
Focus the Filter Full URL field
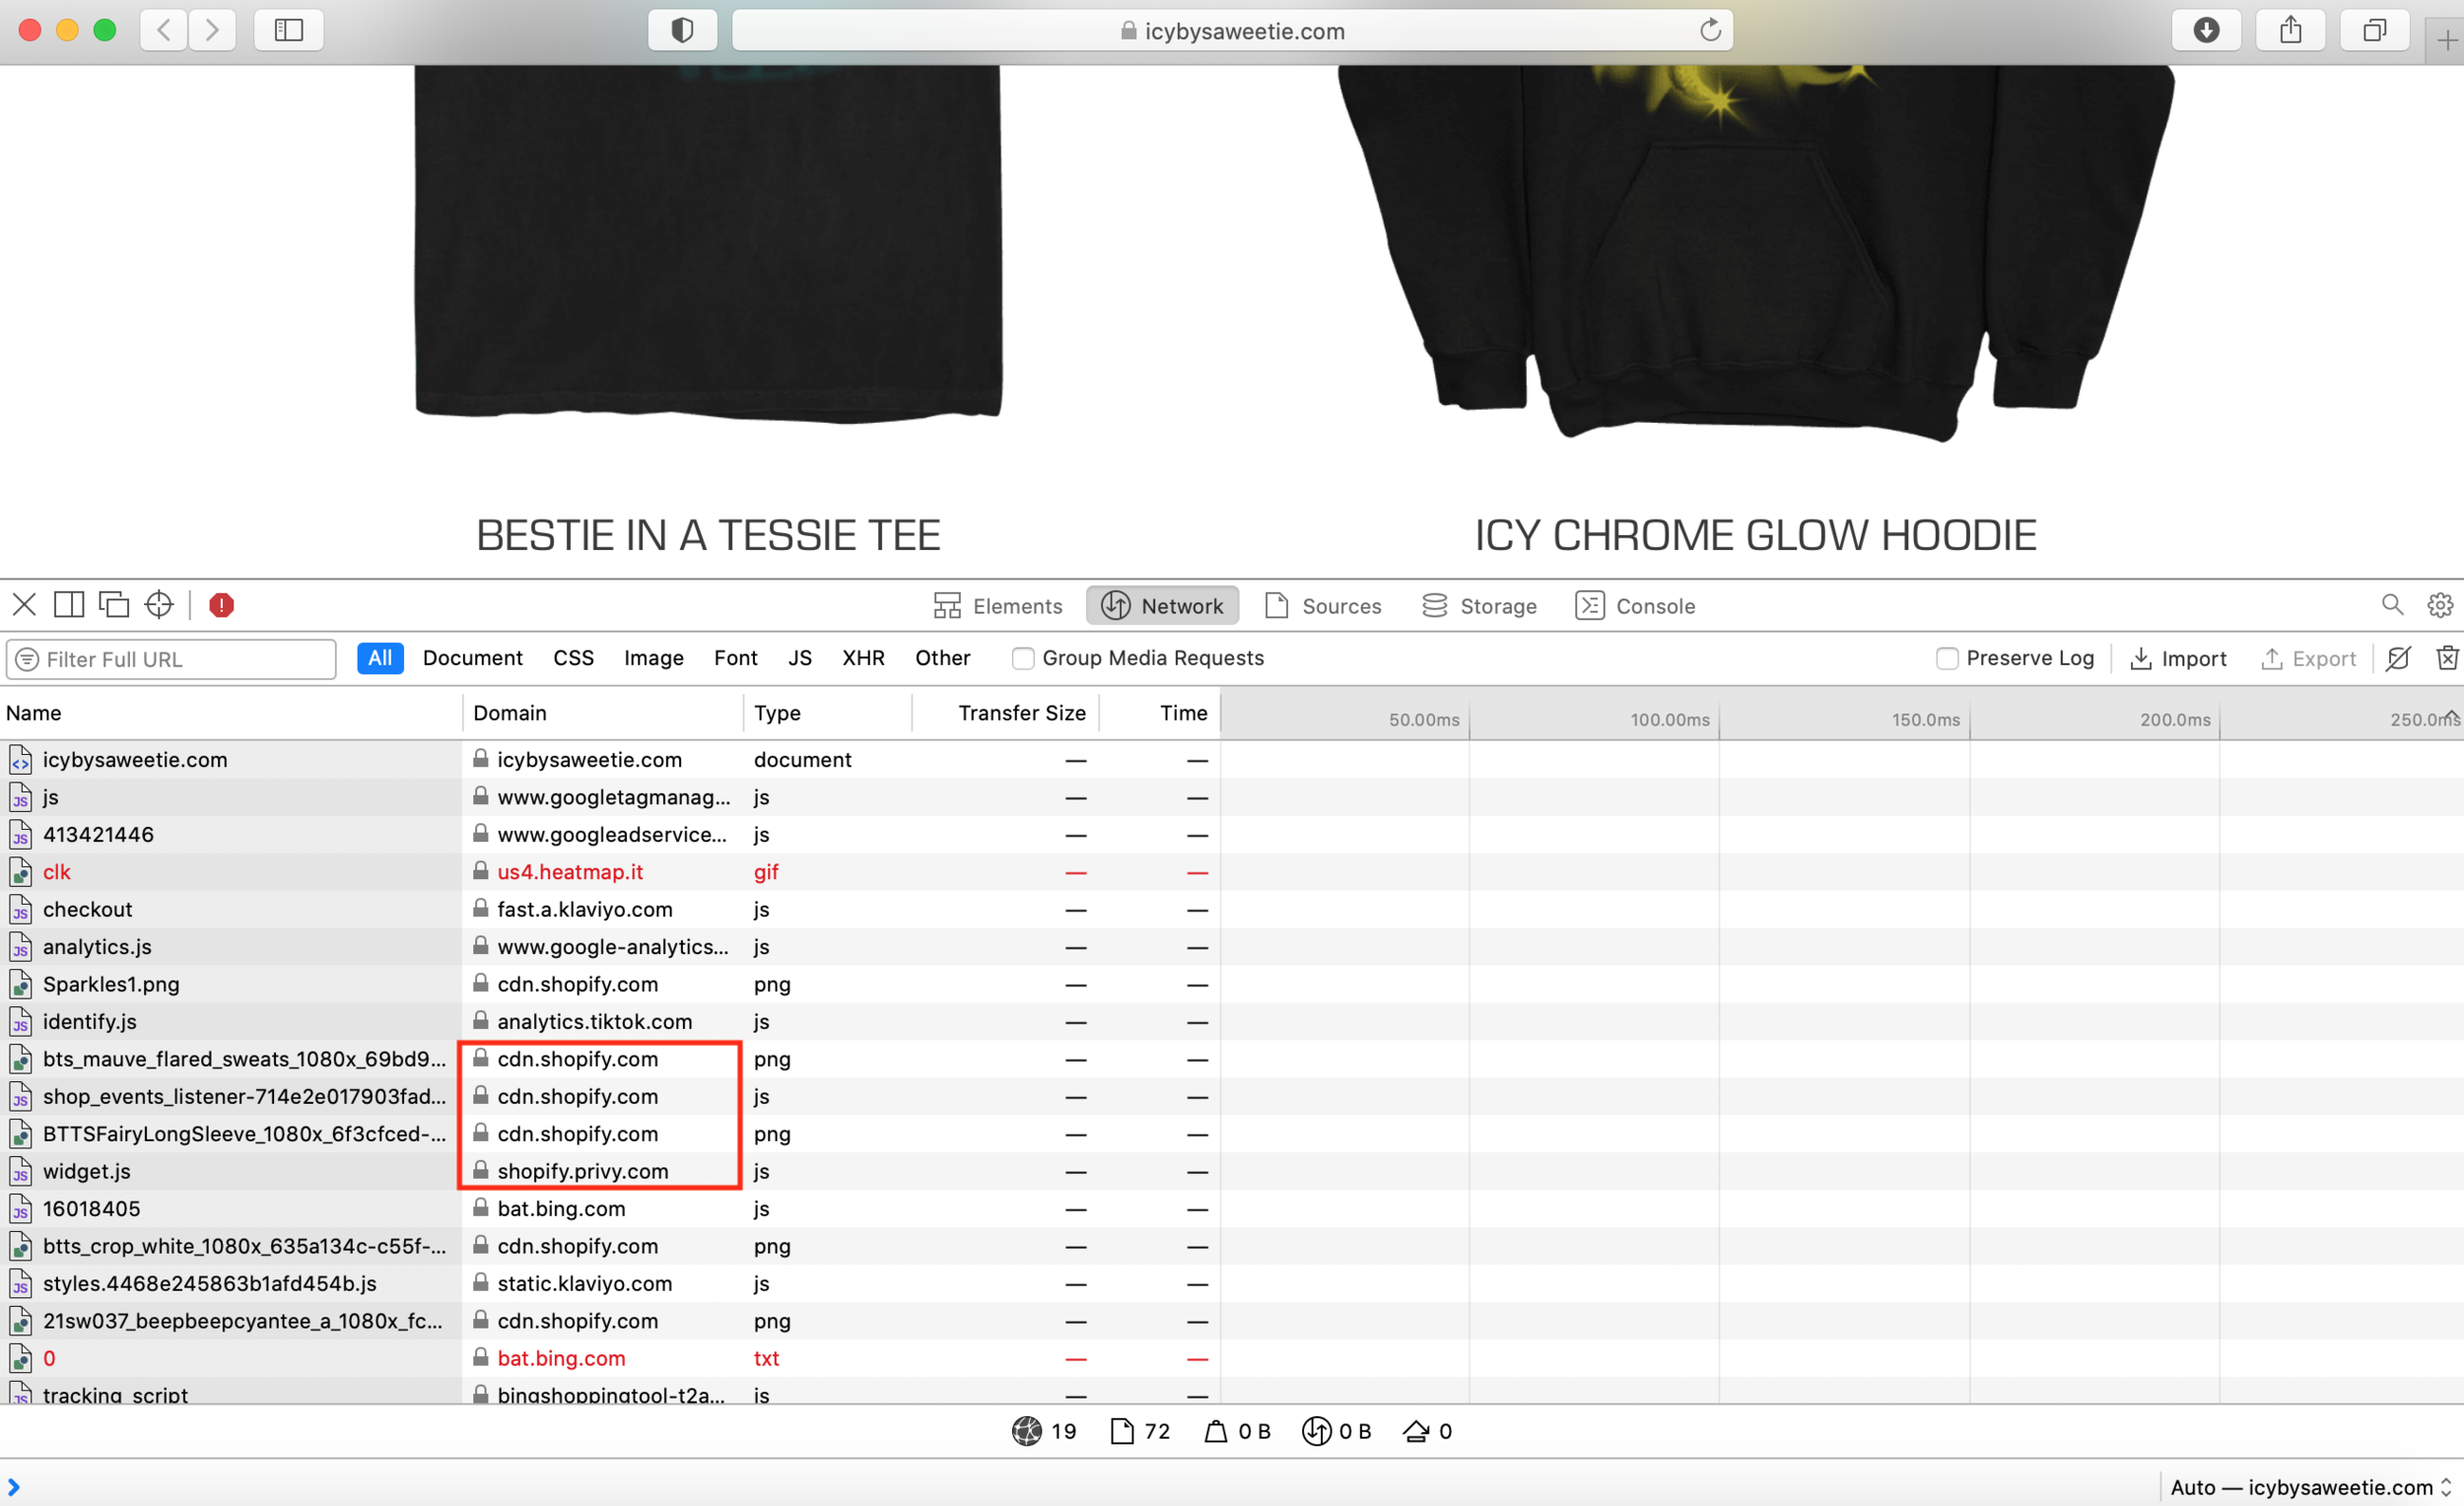171,659
